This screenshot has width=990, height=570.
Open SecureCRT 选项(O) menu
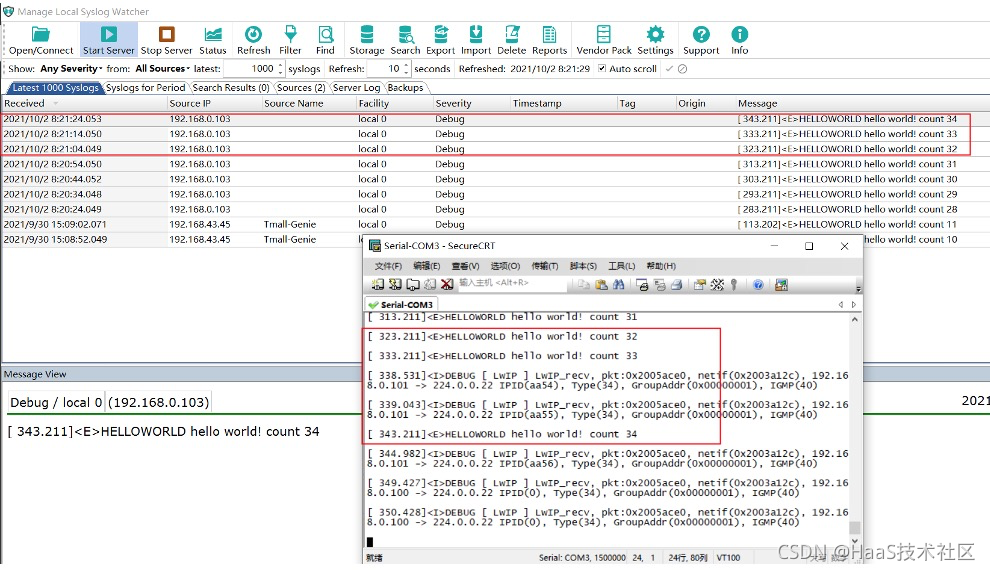(505, 266)
